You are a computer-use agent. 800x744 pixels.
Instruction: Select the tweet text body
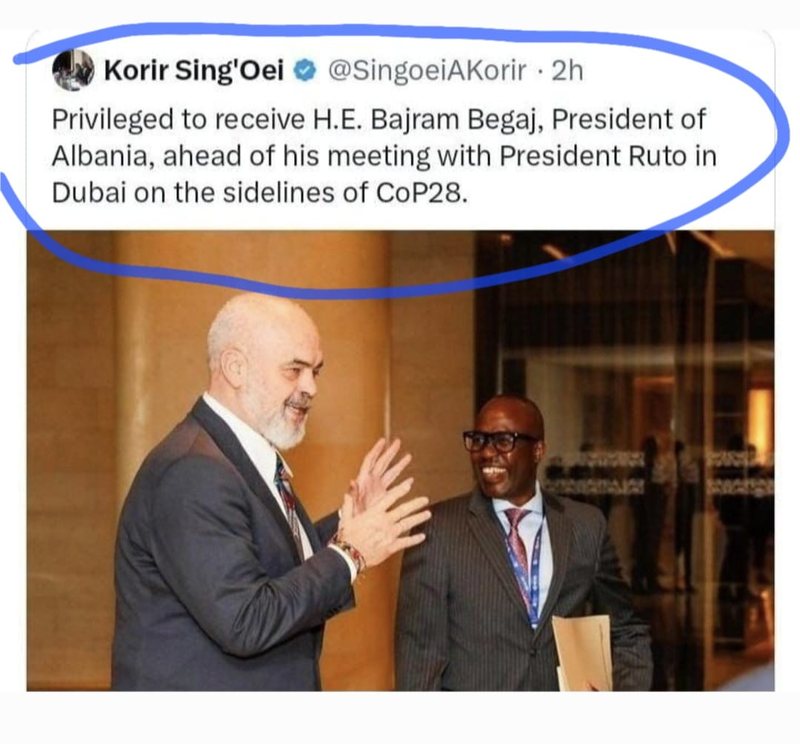click(x=384, y=156)
